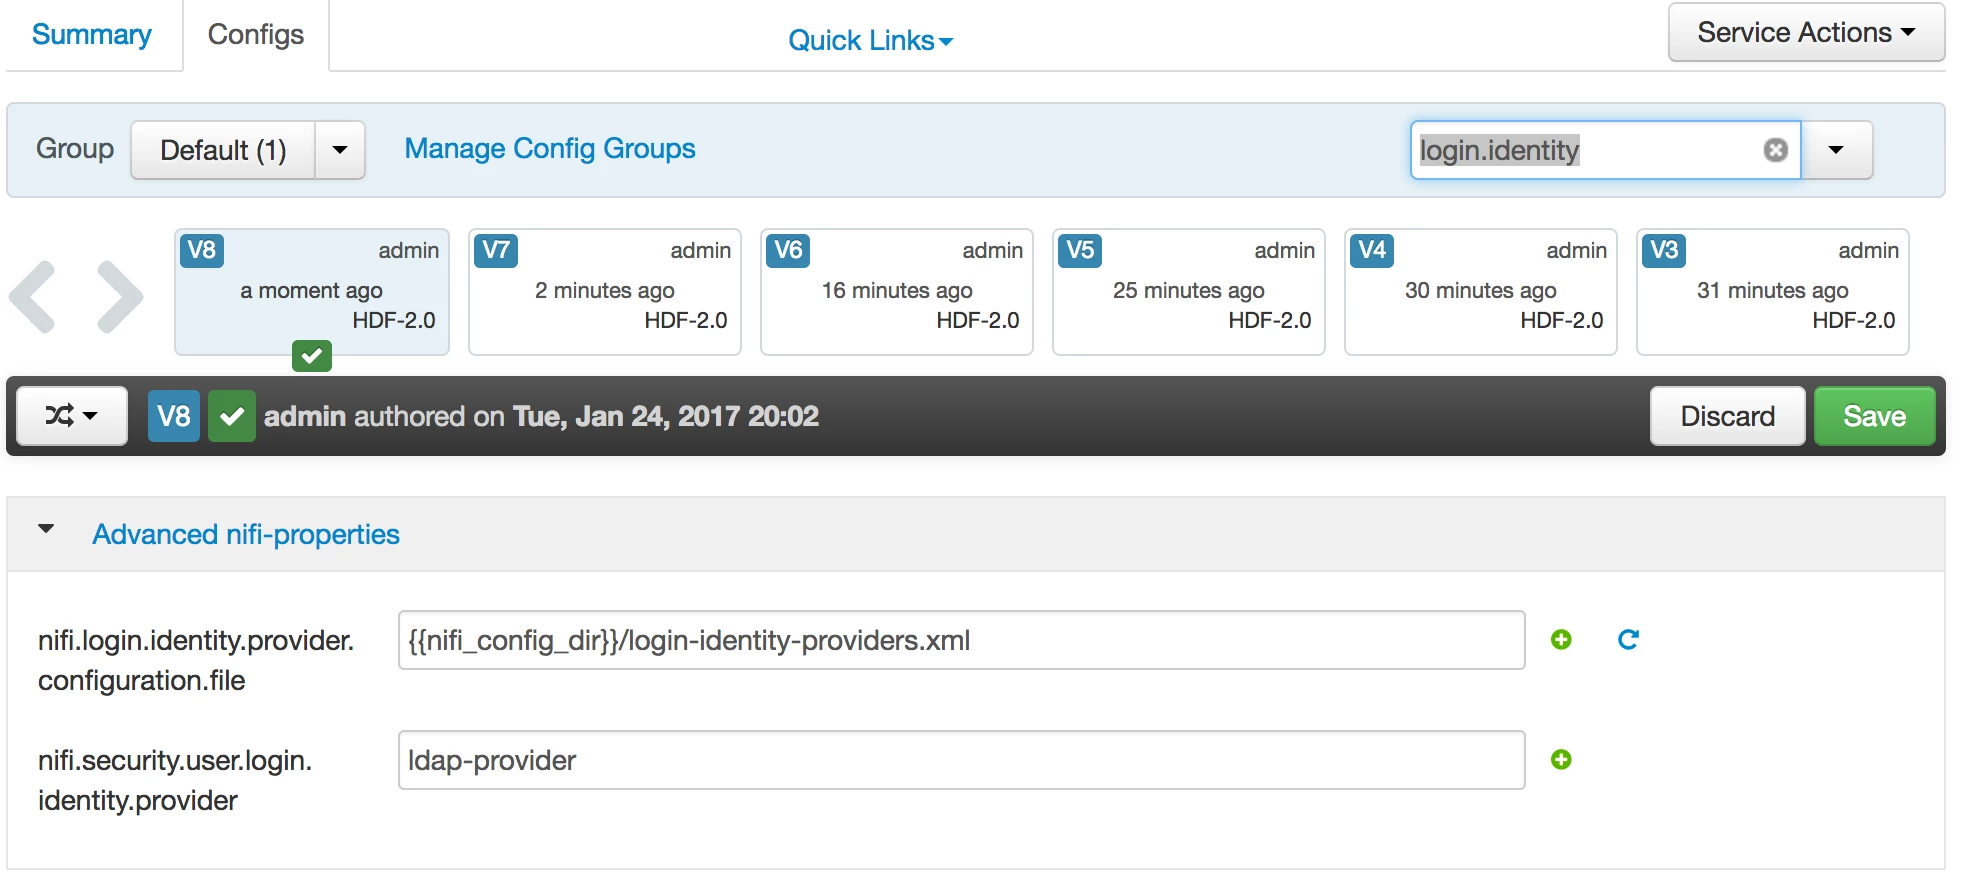Click the nifi.security.user.login.identity.provider label
The height and width of the screenshot is (888, 1966).
click(175, 780)
